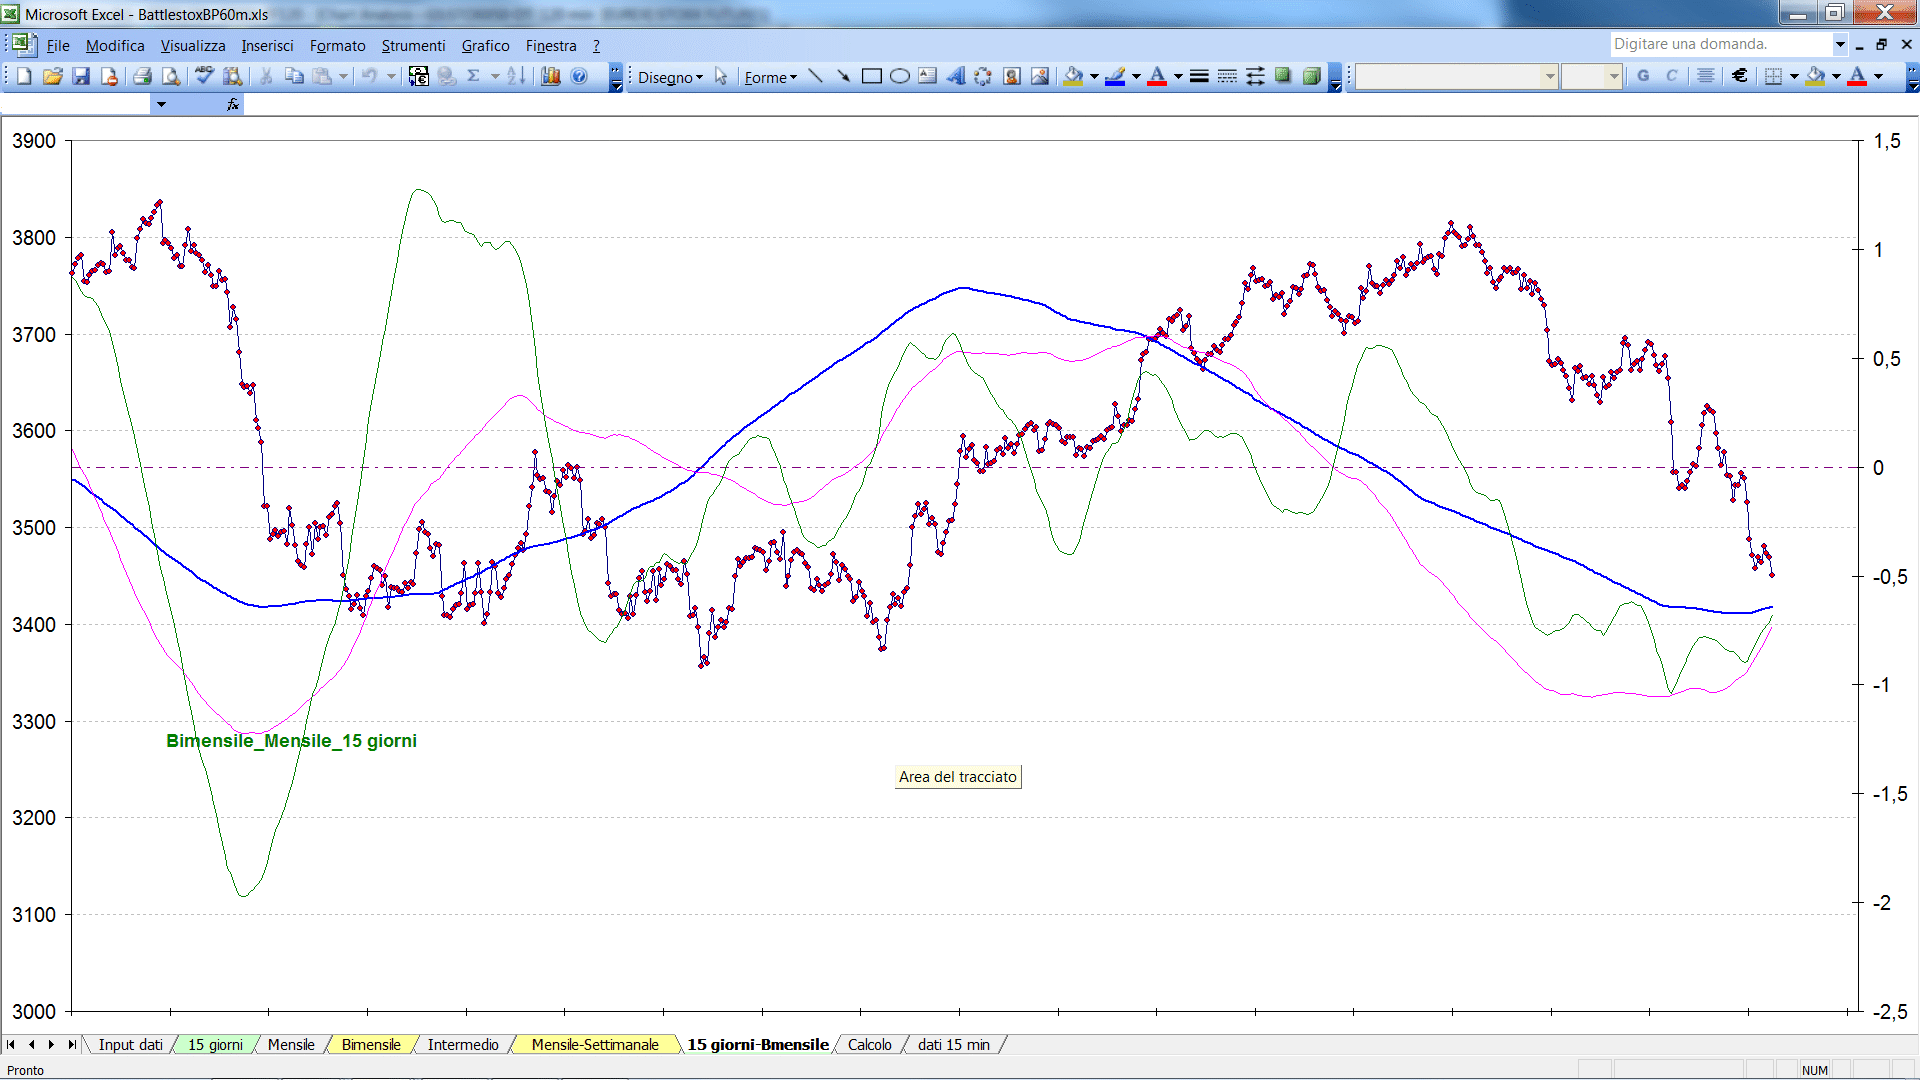Choose the Rectangle drawing tool
Viewport: 1920px width, 1080px height.
pyautogui.click(x=871, y=76)
